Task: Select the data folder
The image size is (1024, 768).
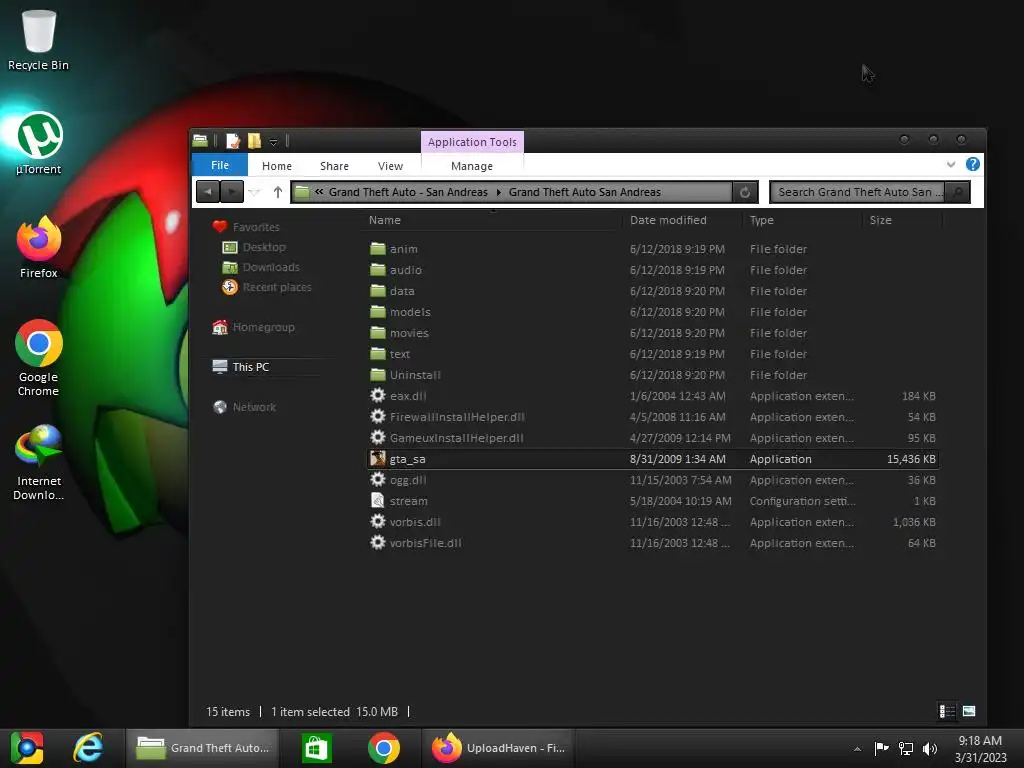Action: [653, 291]
